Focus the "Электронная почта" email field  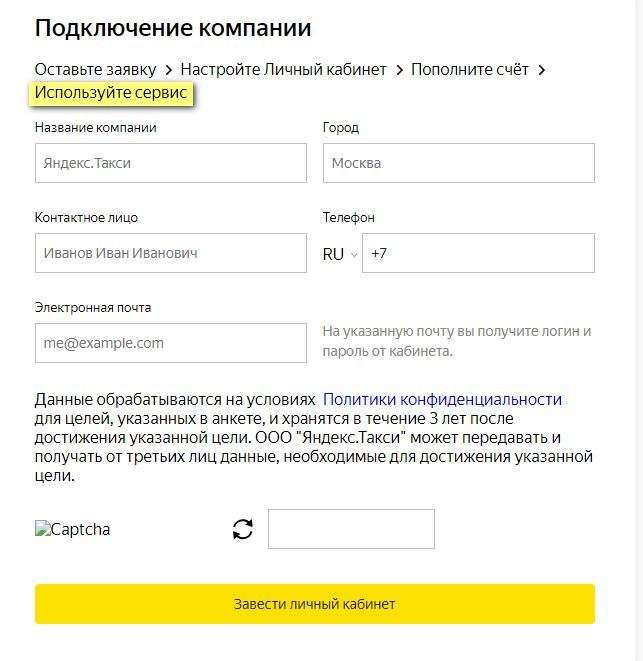click(170, 343)
